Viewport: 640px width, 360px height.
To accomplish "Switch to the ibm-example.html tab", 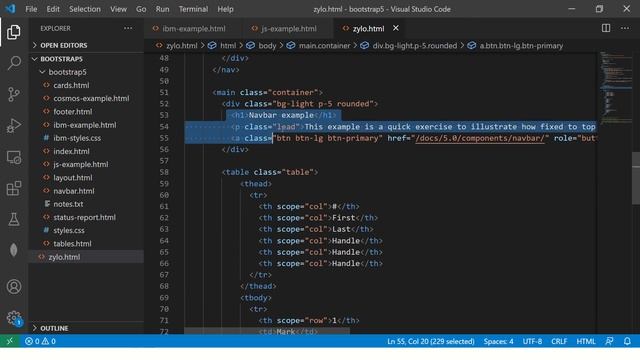I will pos(193,29).
